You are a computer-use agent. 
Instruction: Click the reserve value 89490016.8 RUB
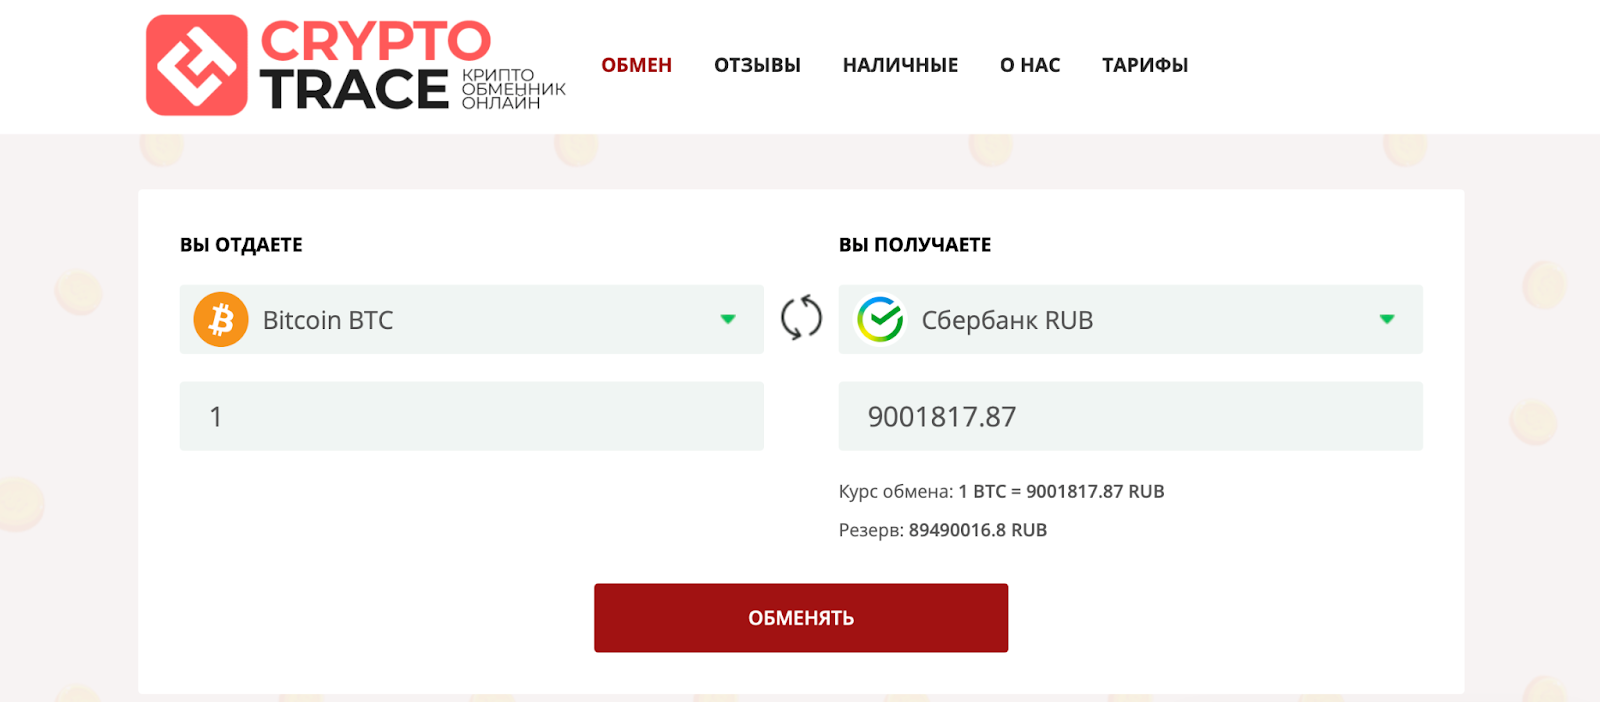tap(978, 530)
